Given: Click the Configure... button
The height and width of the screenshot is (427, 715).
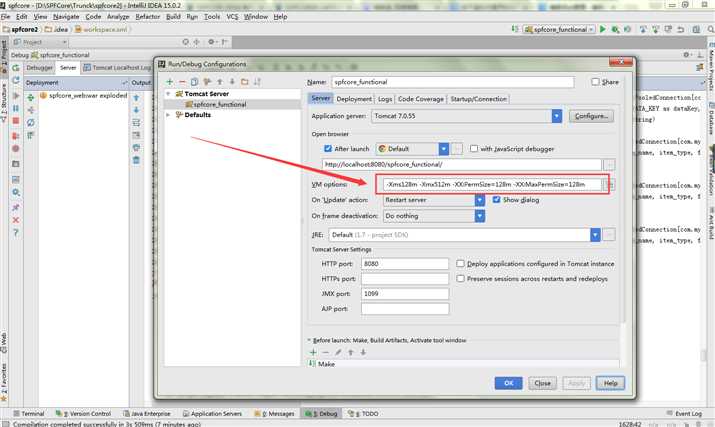Looking at the screenshot, I should 591,116.
